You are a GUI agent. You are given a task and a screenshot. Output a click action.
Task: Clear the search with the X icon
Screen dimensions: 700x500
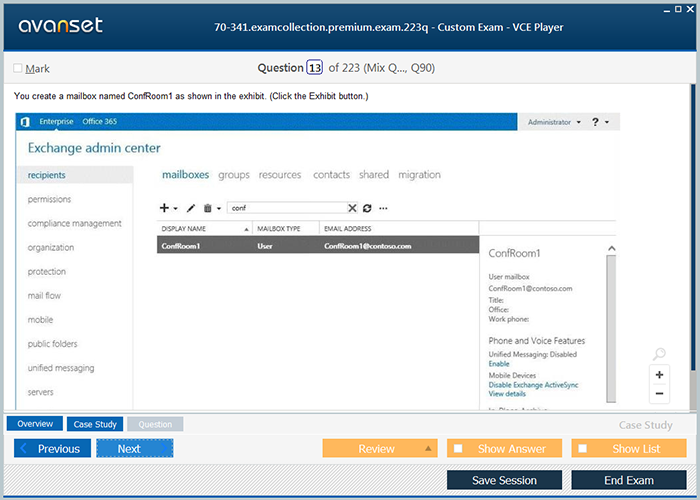coord(352,208)
